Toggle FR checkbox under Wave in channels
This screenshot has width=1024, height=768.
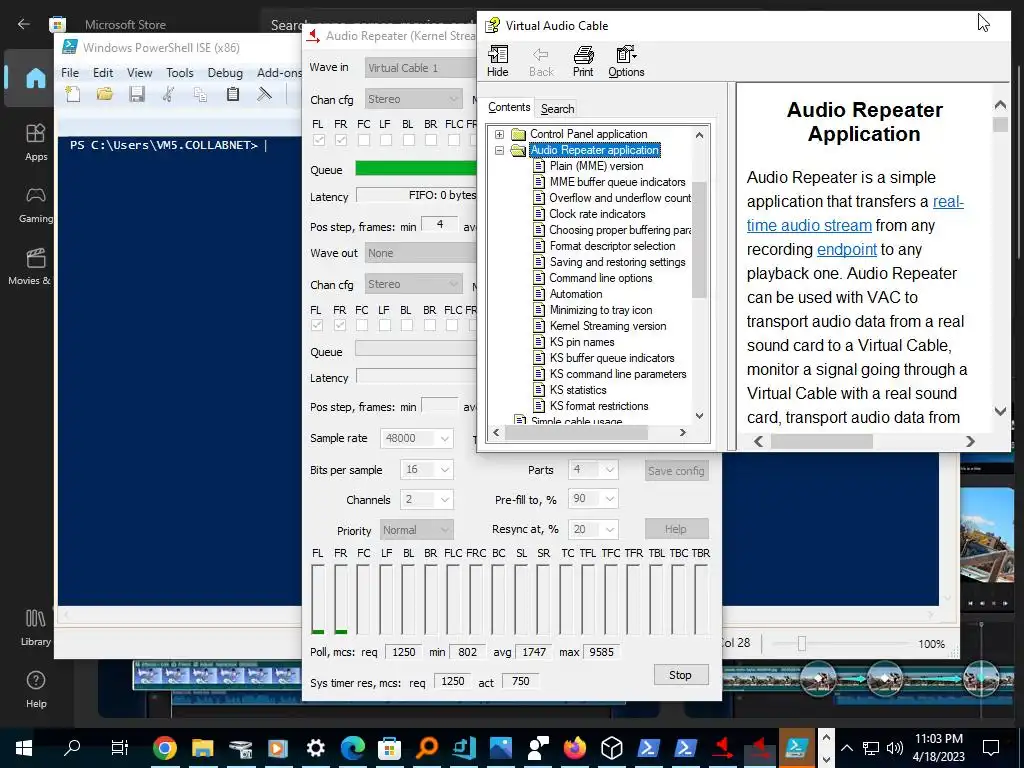click(341, 140)
